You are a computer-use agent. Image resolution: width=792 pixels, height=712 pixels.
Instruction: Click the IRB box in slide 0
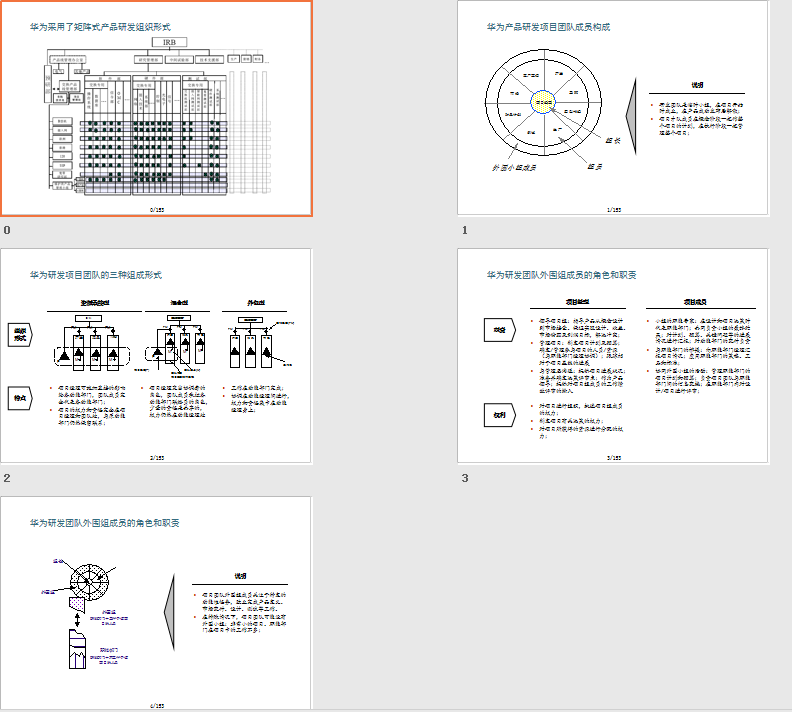(169, 42)
